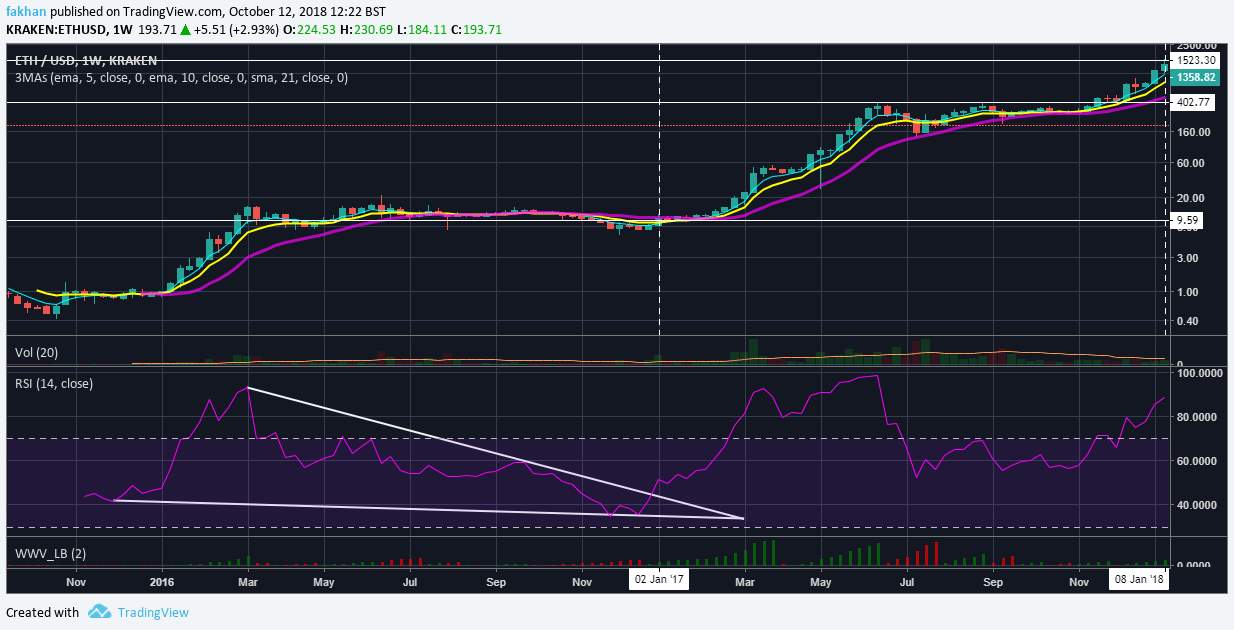Click the TradingView cloud logo icon

98,612
